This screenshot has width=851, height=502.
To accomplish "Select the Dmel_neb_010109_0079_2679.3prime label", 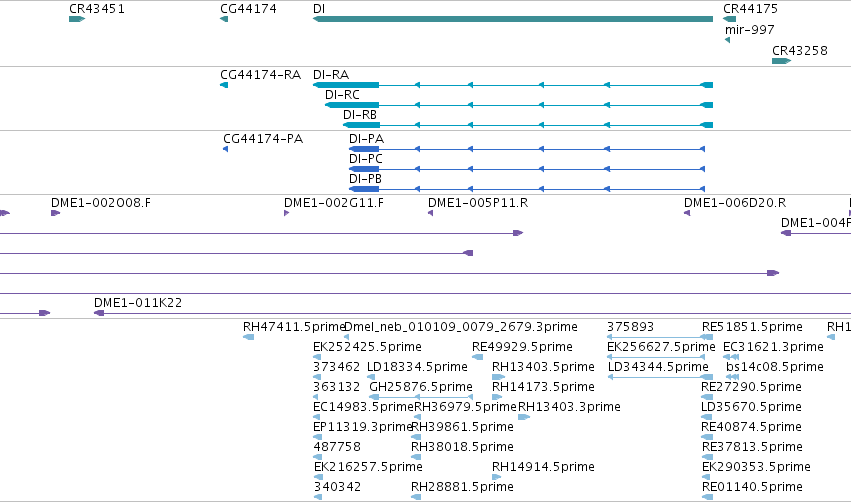I will click(461, 327).
